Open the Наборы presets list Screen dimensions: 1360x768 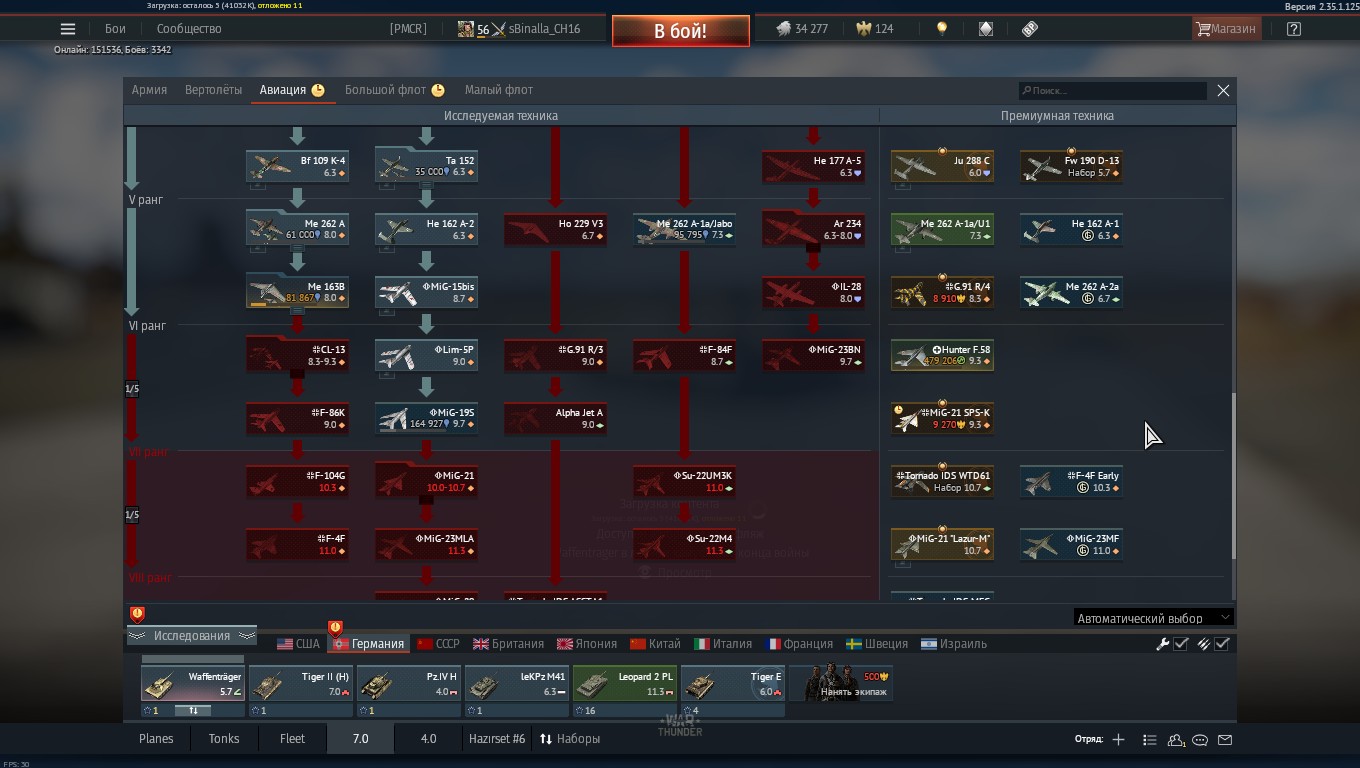click(x=570, y=739)
